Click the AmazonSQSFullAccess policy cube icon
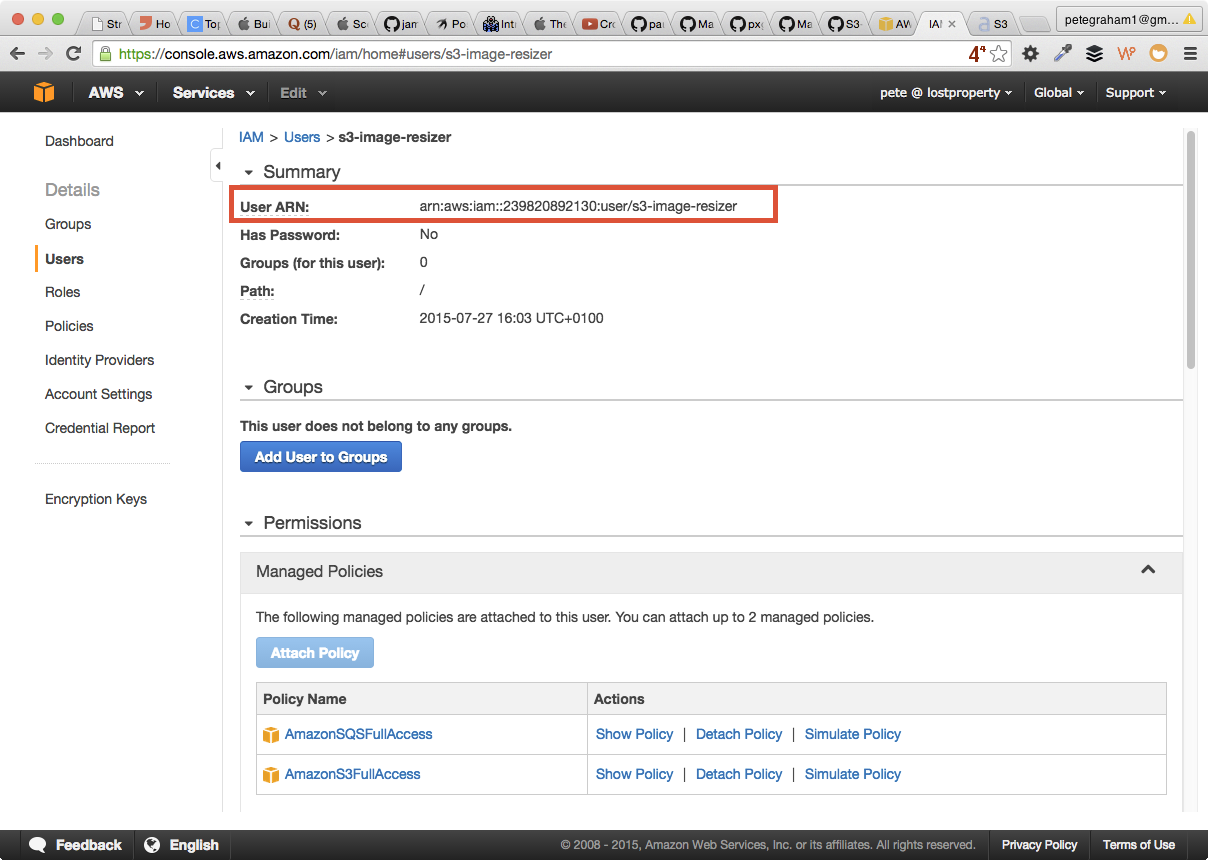The width and height of the screenshot is (1208, 860). click(271, 734)
